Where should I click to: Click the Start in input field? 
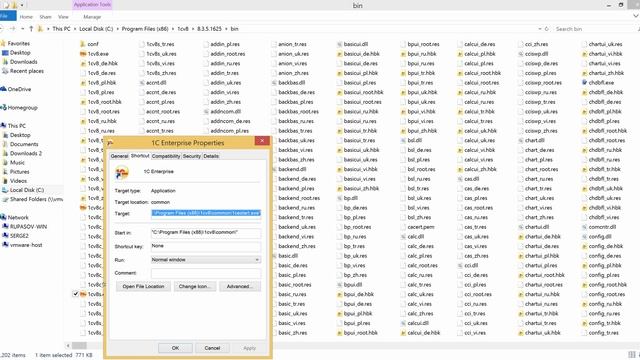pos(206,233)
